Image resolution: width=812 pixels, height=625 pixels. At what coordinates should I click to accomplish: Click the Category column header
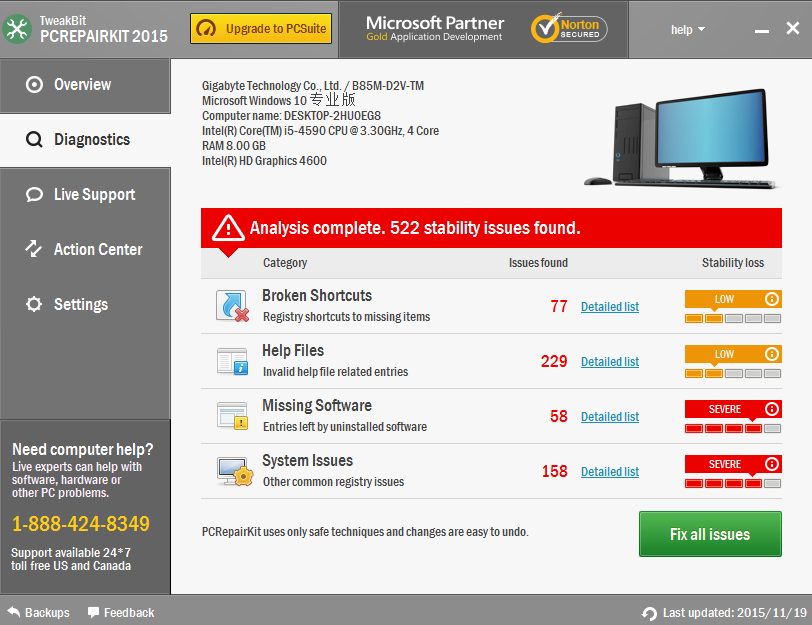click(285, 263)
